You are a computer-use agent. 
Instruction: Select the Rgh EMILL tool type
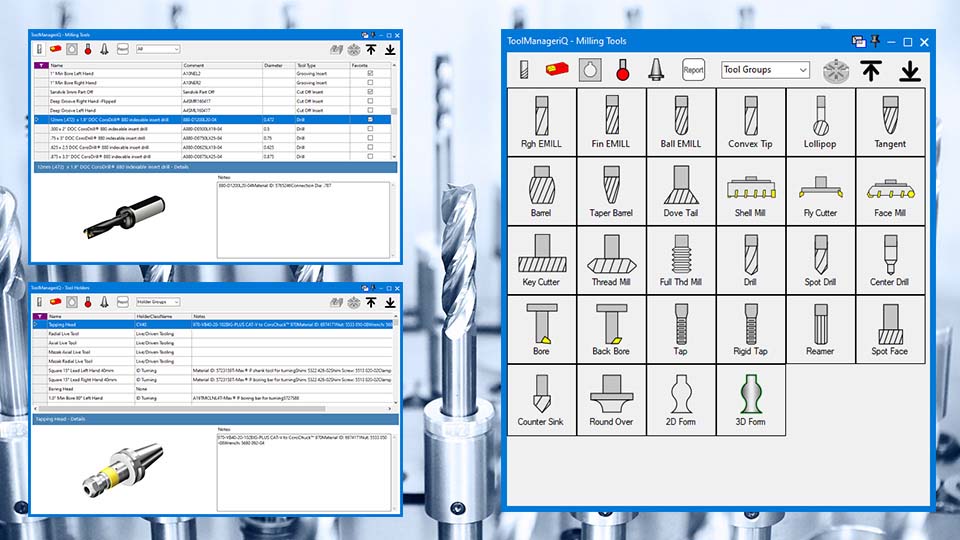pyautogui.click(x=542, y=122)
